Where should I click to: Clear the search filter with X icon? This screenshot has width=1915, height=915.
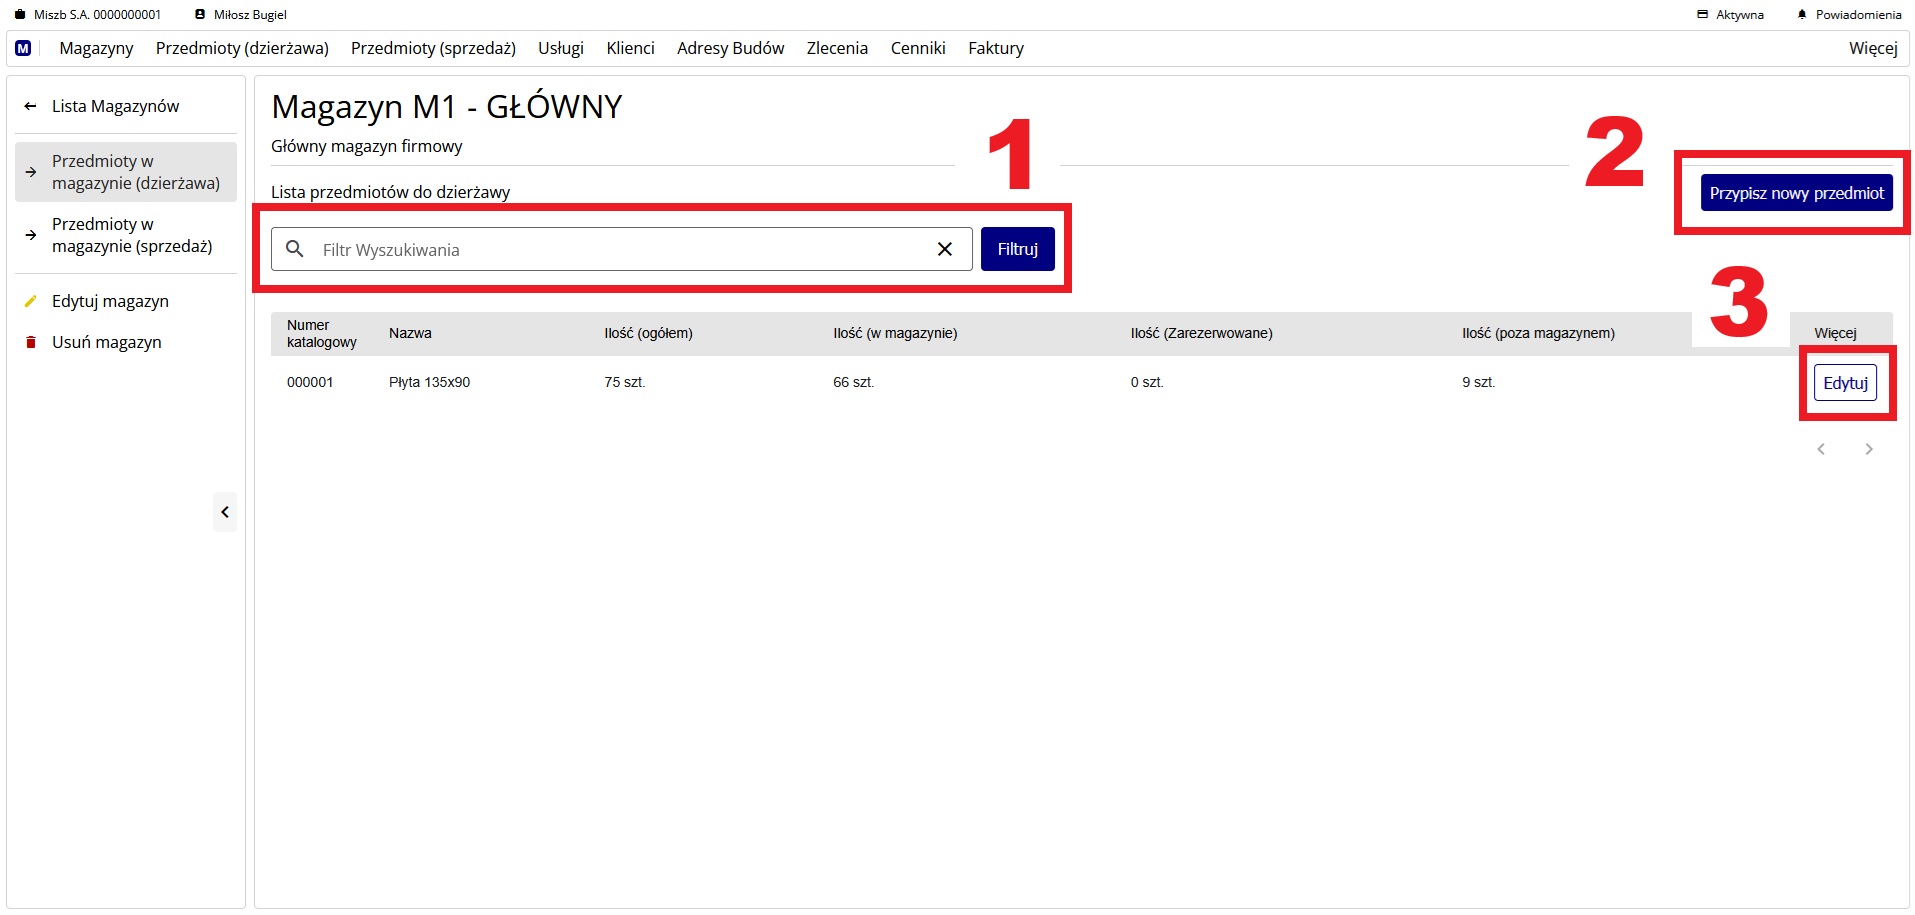click(944, 249)
